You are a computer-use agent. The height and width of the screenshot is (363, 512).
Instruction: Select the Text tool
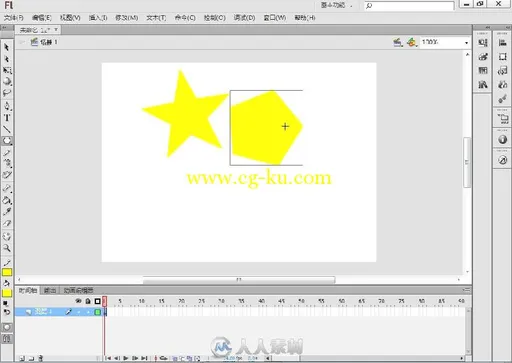pyautogui.click(x=7, y=118)
